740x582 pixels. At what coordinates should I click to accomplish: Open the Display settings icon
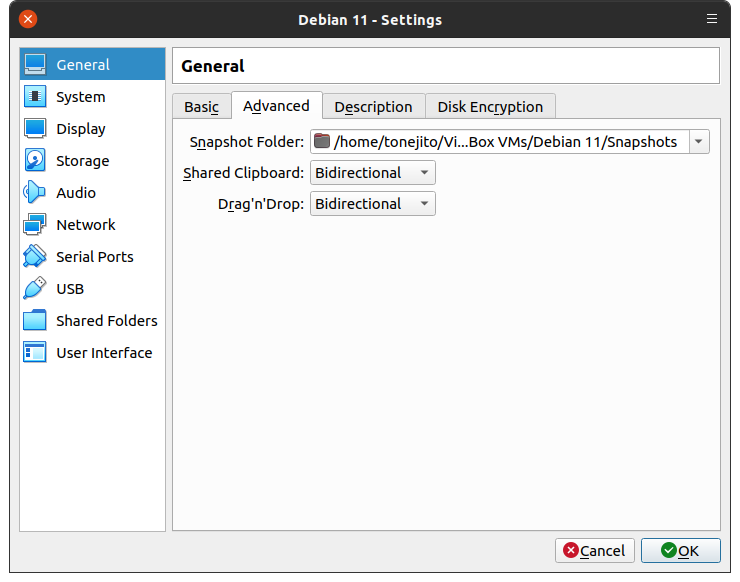[35, 129]
